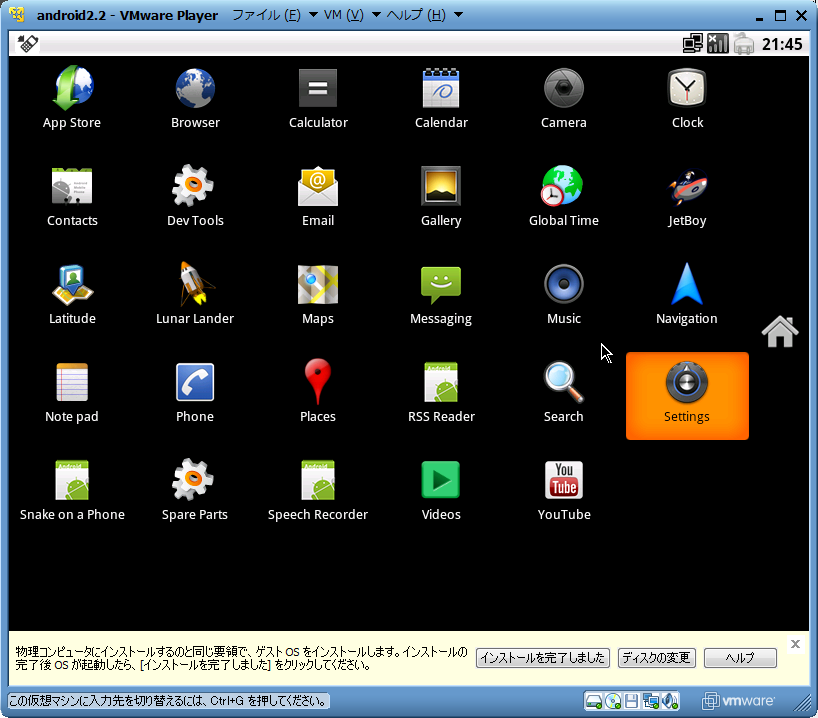
Task: Launch the Lunar Lander game
Action: [x=195, y=294]
